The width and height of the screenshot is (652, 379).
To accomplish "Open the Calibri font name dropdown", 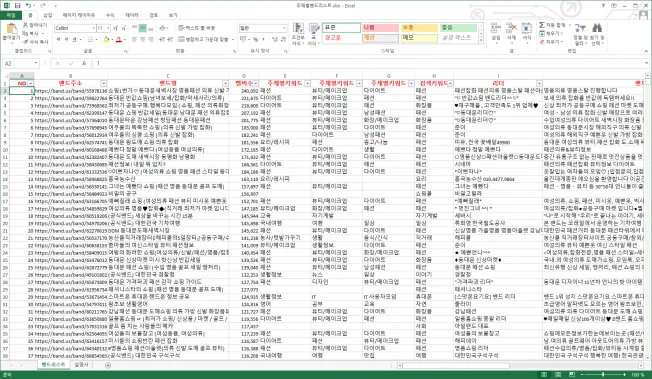I will point(94,28).
